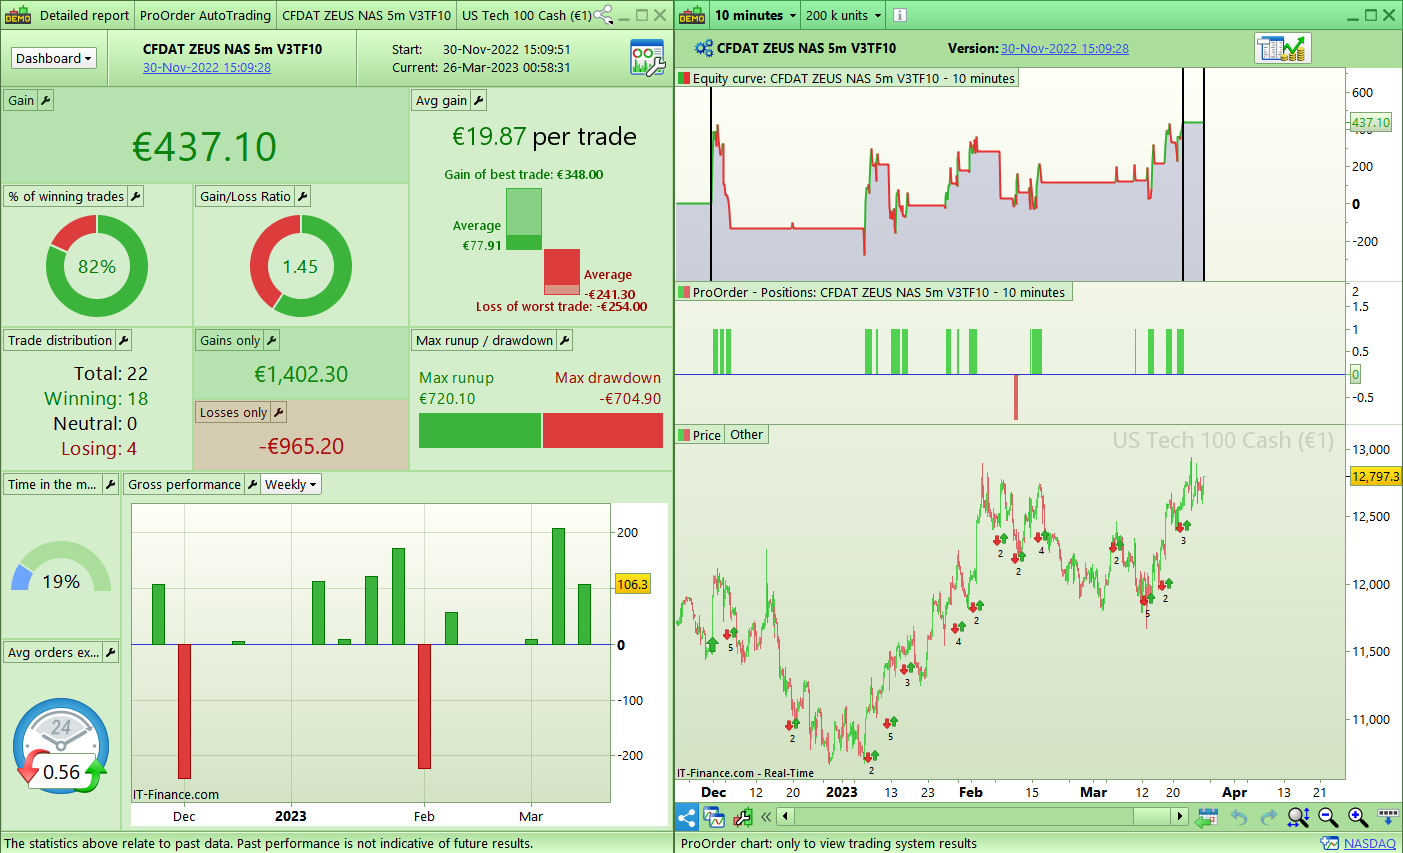The height and width of the screenshot is (853, 1403).
Task: Click the Gross performance label button
Action: click(x=185, y=484)
